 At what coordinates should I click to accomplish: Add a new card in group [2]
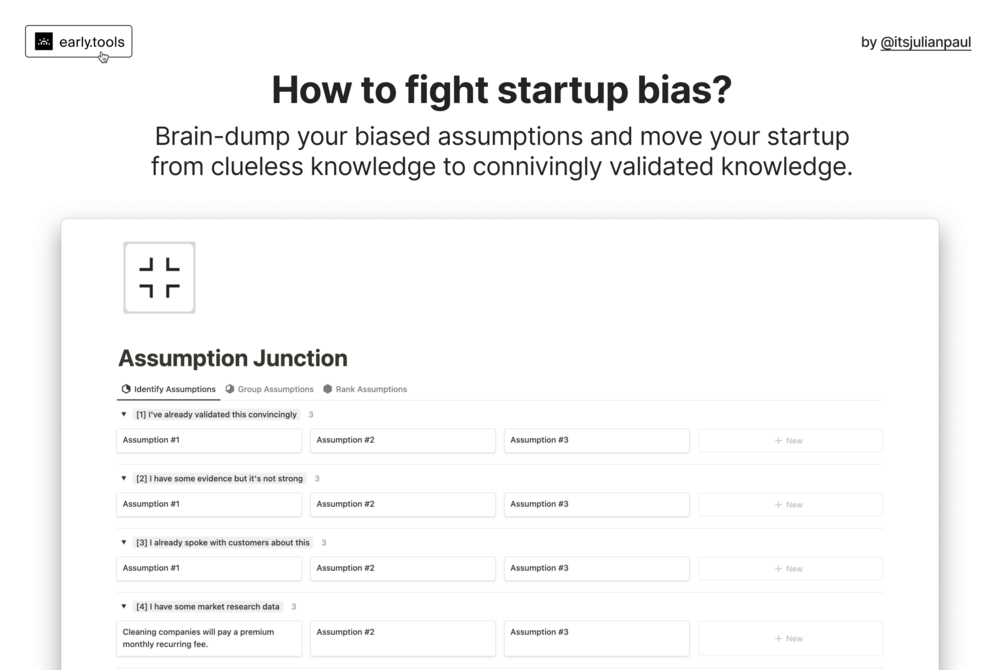pos(789,504)
